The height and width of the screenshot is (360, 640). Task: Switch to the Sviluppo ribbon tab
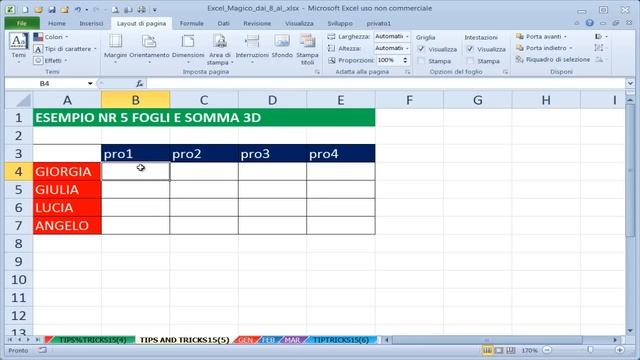tap(340, 24)
